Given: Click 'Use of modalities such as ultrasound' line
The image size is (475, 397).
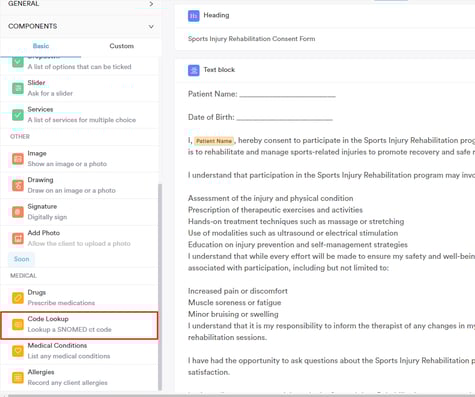Looking at the screenshot, I should point(293,233).
